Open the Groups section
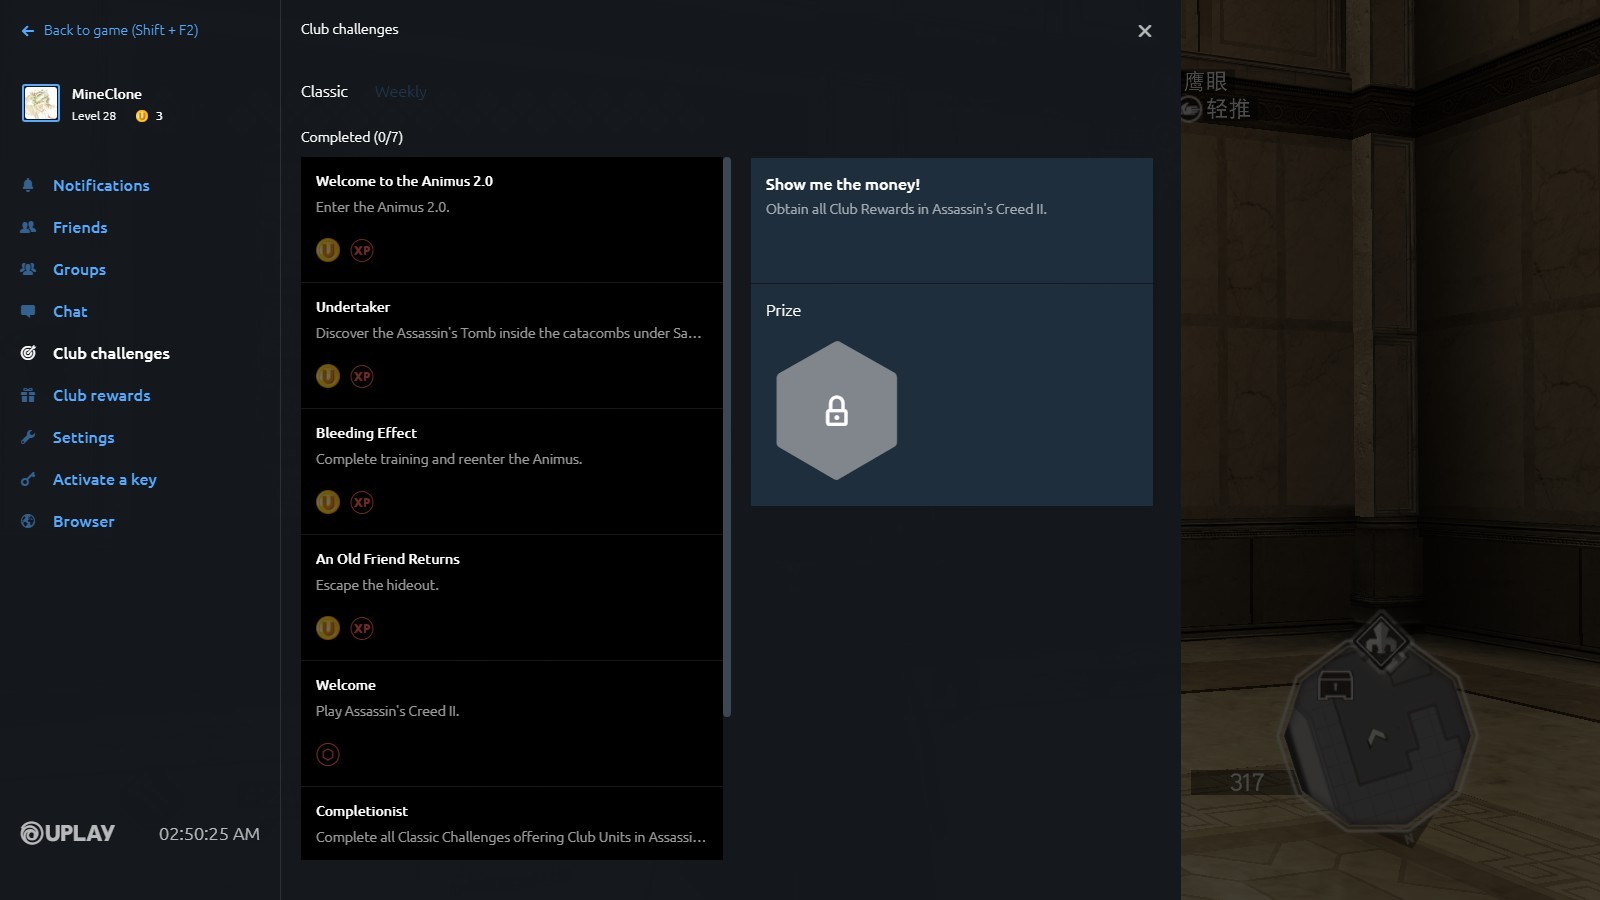The width and height of the screenshot is (1600, 900). [79, 269]
